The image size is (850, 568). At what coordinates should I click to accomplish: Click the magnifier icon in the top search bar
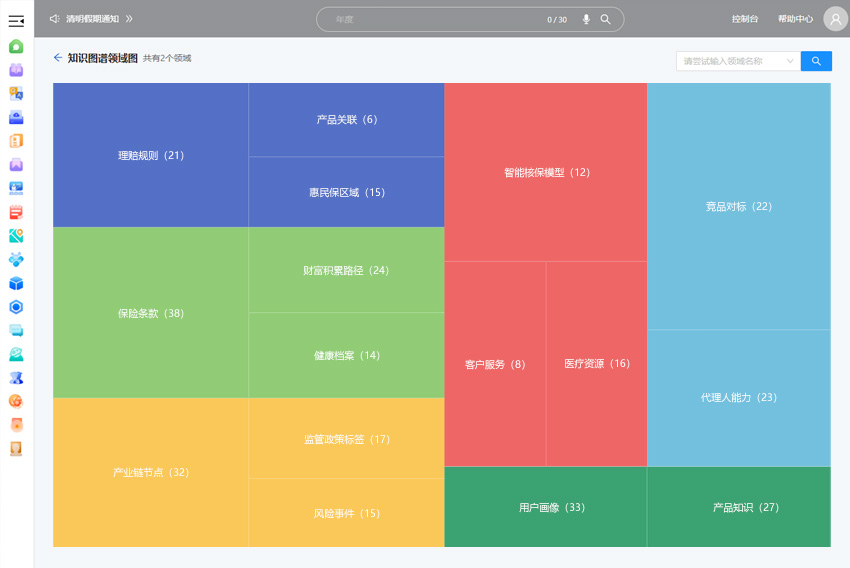click(606, 19)
